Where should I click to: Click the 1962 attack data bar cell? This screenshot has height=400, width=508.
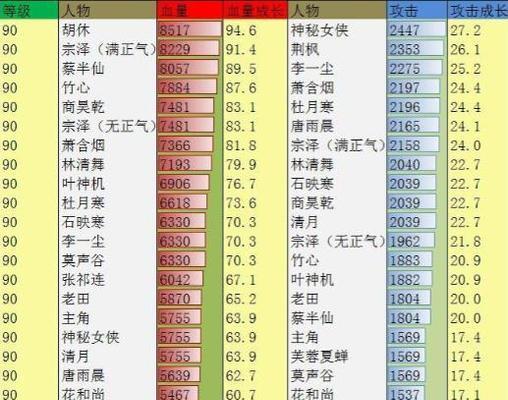417,241
